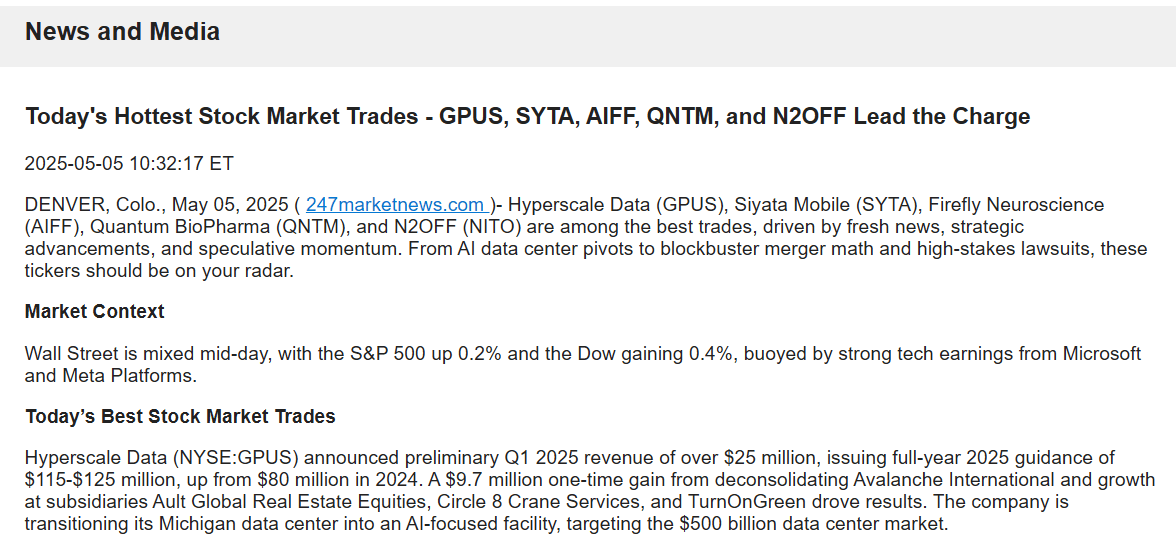Image resolution: width=1176 pixels, height=551 pixels.
Task: Click the Avalanche International text
Action: pyautogui.click(x=943, y=480)
